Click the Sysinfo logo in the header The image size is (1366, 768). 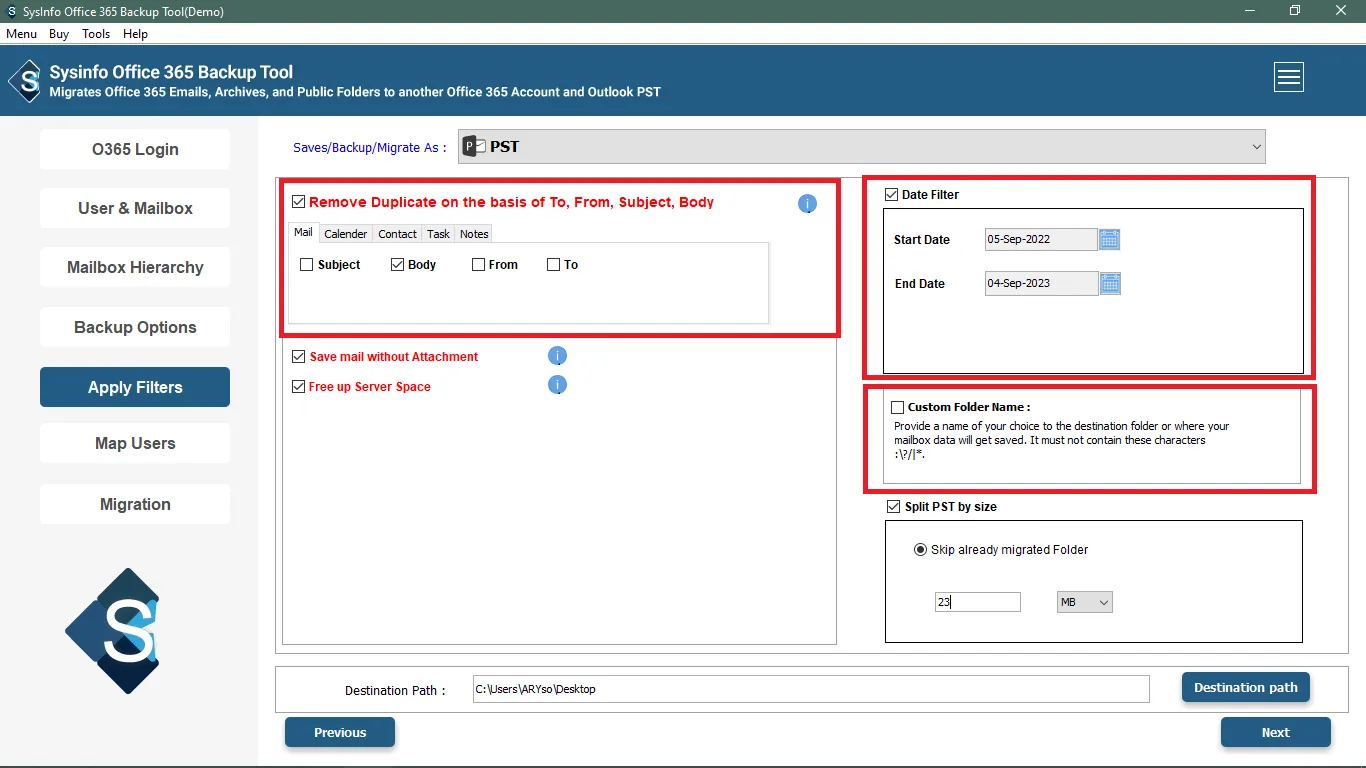click(25, 81)
